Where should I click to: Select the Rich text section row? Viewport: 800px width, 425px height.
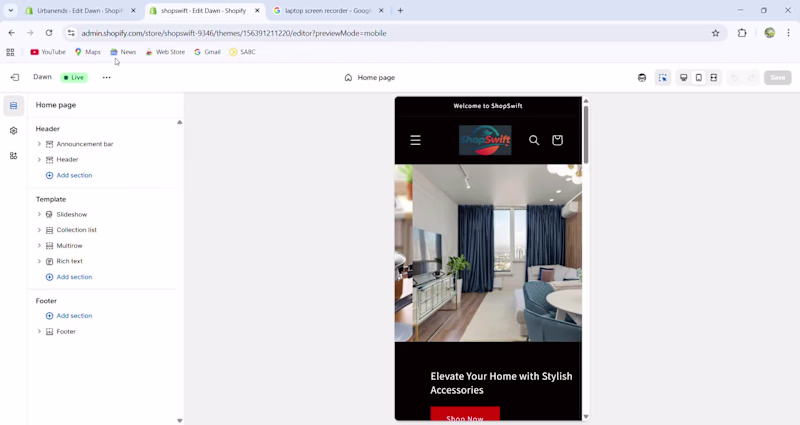coord(106,261)
